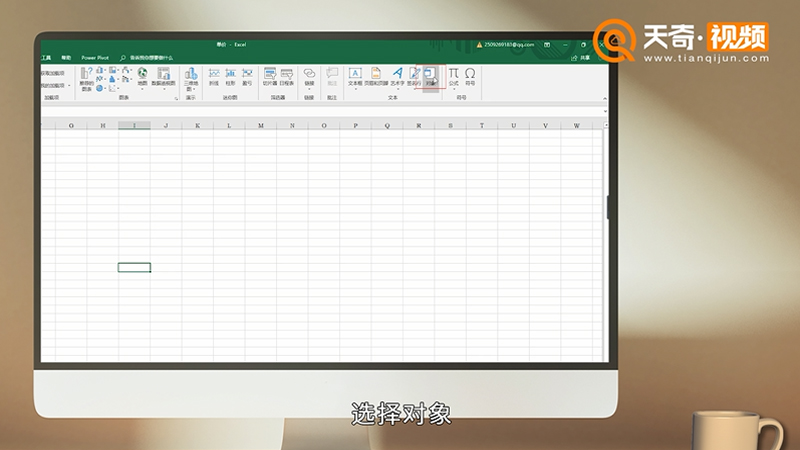Expand the formula bar
The image size is (800, 450).
605,111
